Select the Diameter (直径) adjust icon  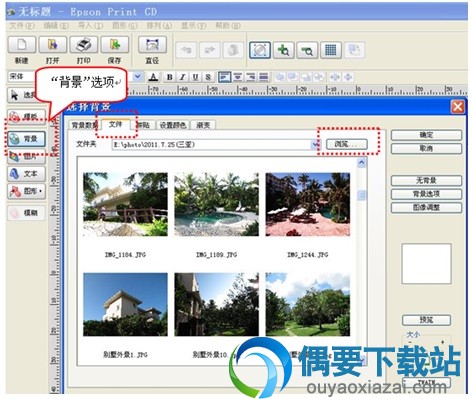click(152, 45)
